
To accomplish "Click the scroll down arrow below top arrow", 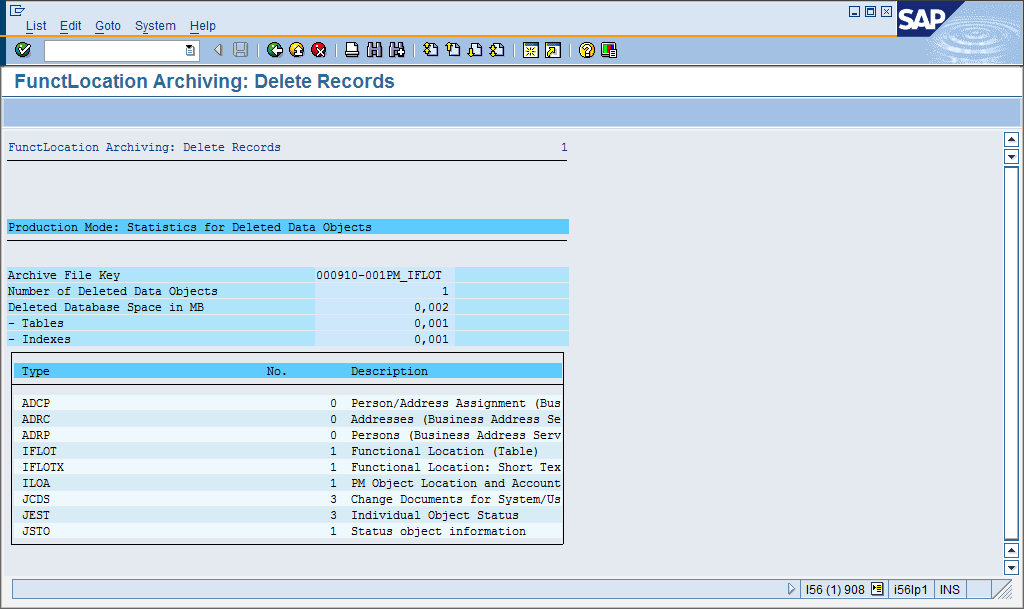I will [x=1011, y=157].
